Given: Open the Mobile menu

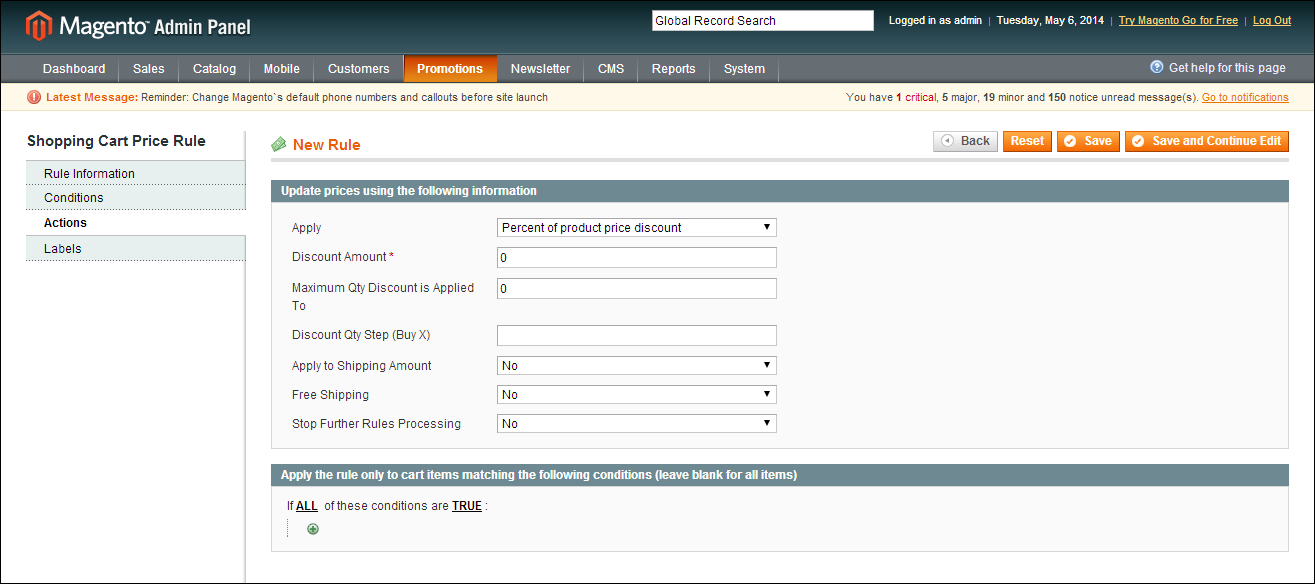Looking at the screenshot, I should click(x=282, y=69).
